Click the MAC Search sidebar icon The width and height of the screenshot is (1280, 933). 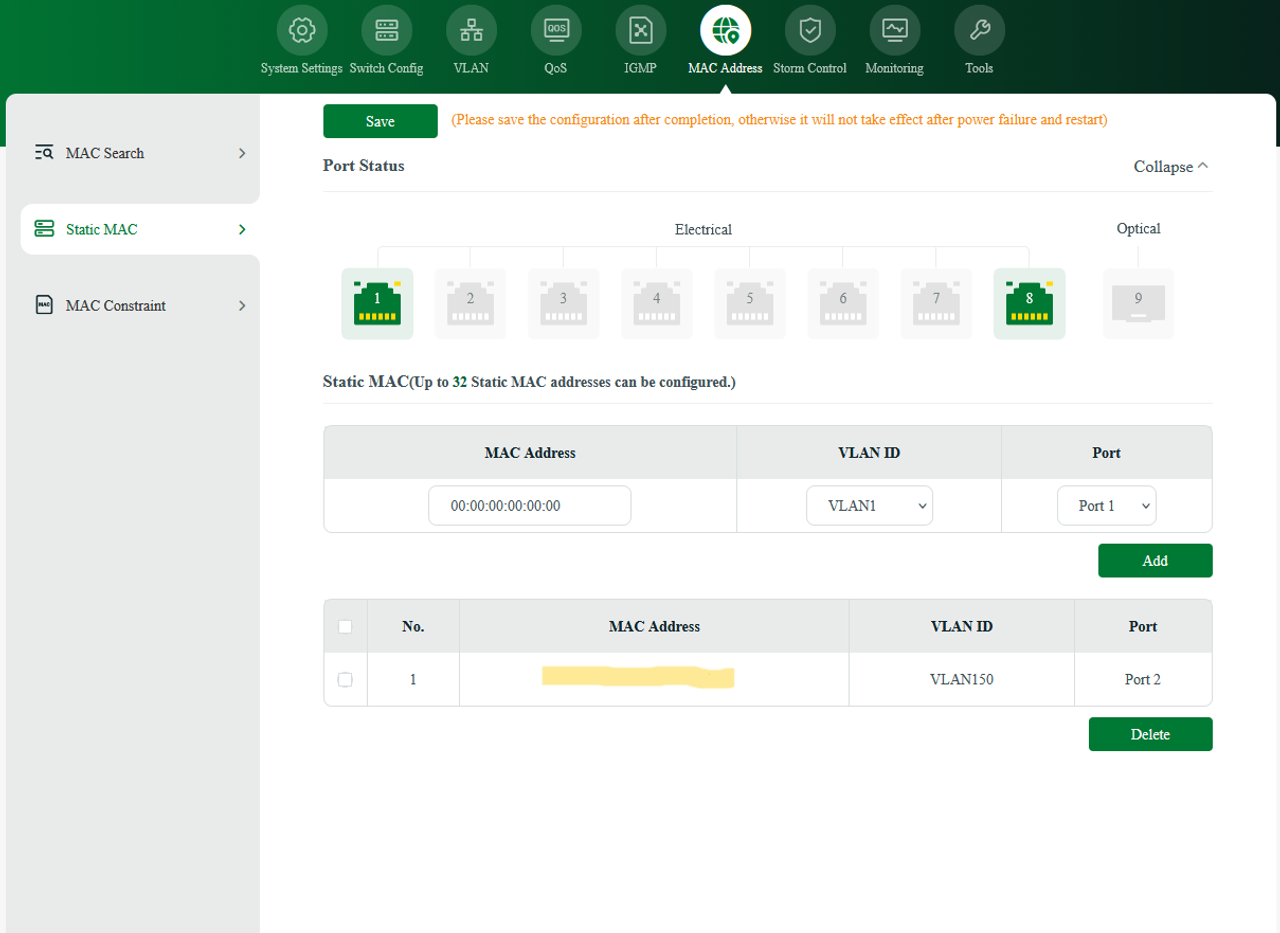[x=44, y=153]
